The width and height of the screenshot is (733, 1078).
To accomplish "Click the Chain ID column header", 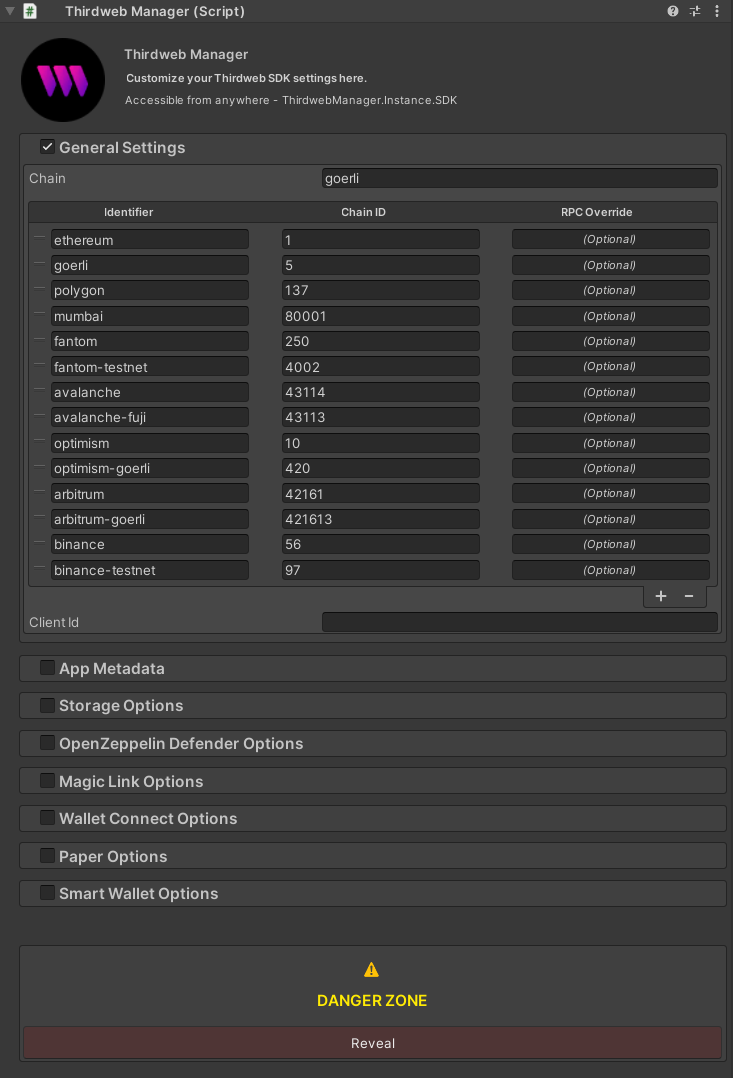I will pyautogui.click(x=363, y=212).
